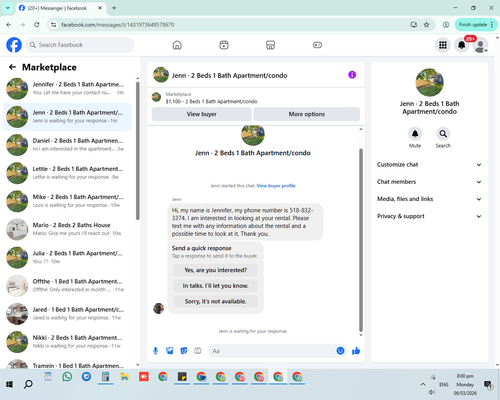Image resolution: width=500 pixels, height=400 pixels.
Task: Click the chat list scrollbar
Action: (x=138, y=151)
